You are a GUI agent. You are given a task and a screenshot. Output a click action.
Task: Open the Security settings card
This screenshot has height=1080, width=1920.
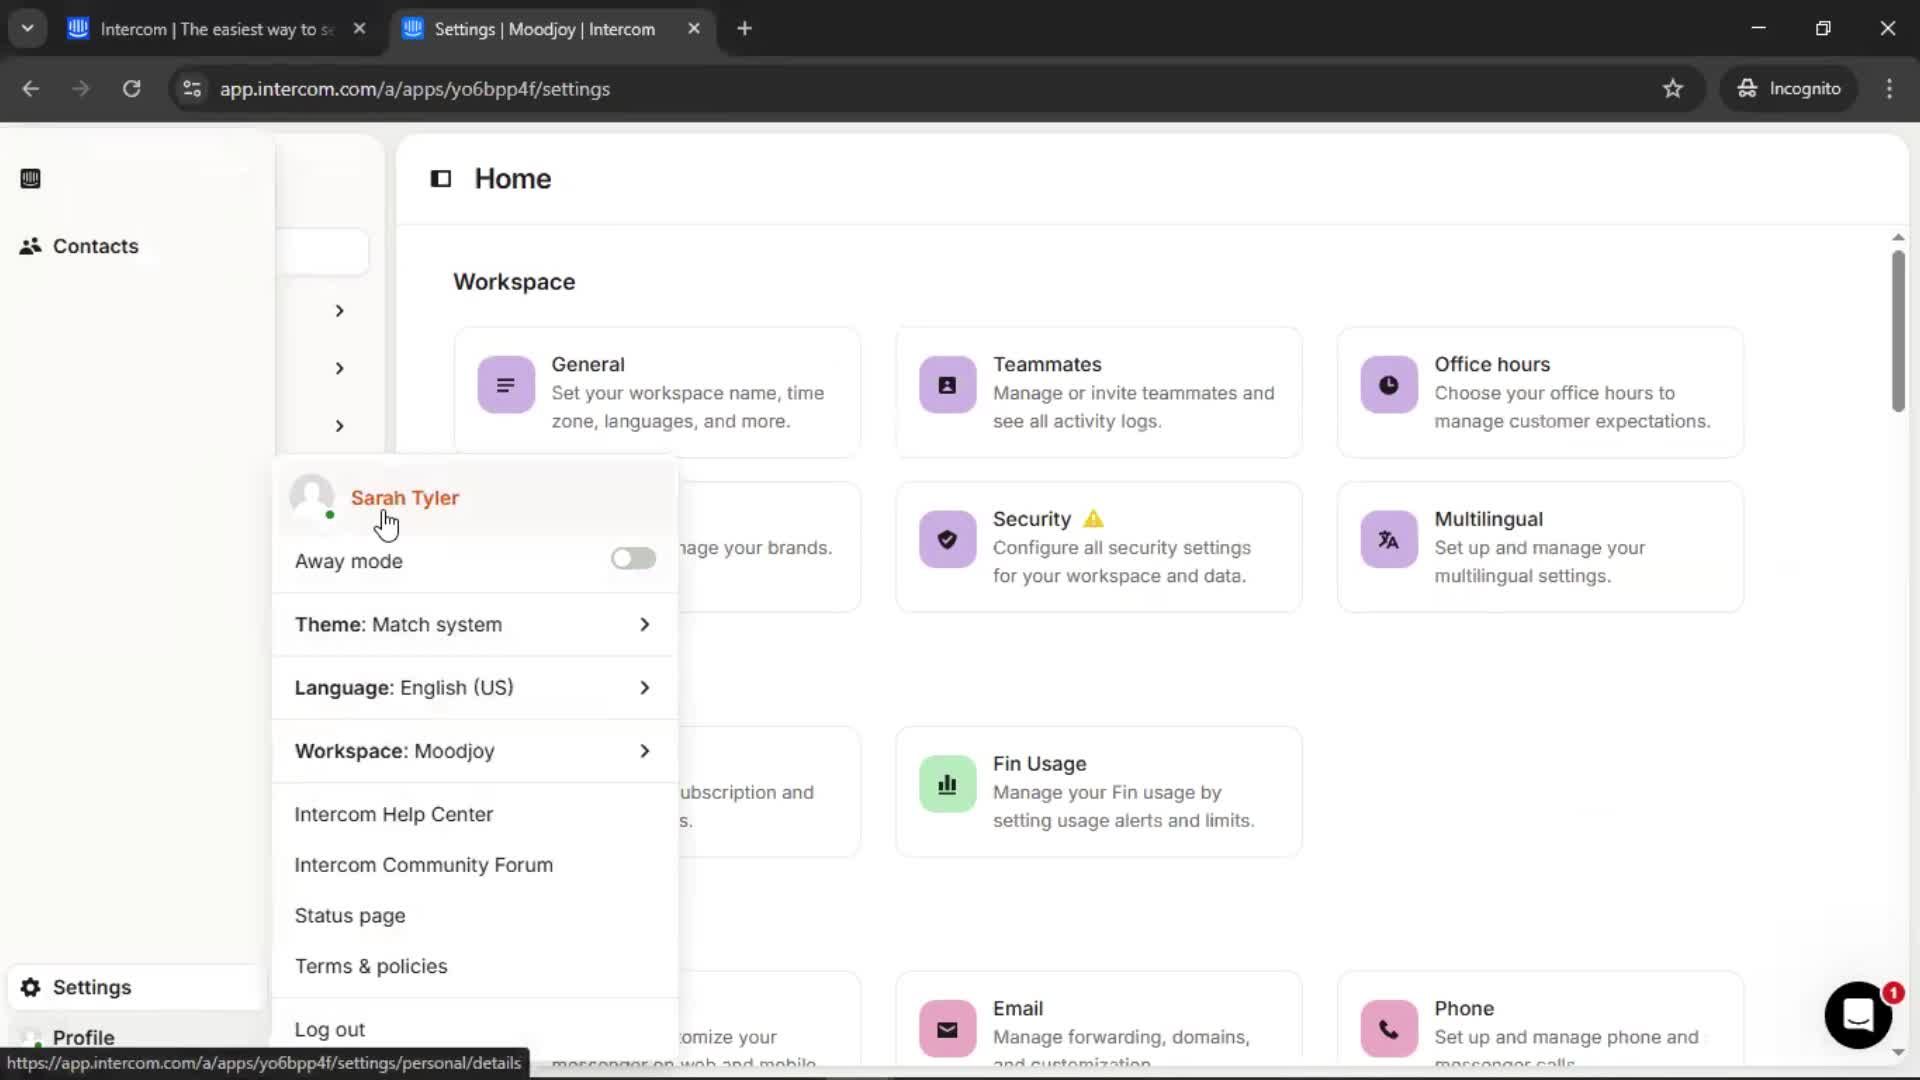point(1099,547)
